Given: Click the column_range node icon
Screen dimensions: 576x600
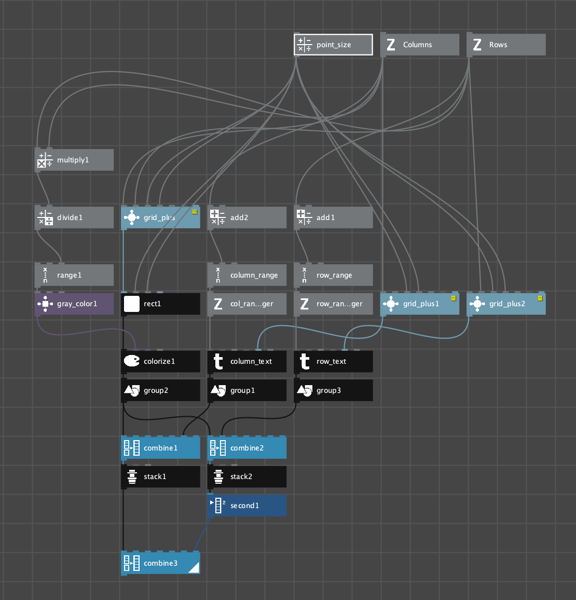Looking at the screenshot, I should click(218, 275).
